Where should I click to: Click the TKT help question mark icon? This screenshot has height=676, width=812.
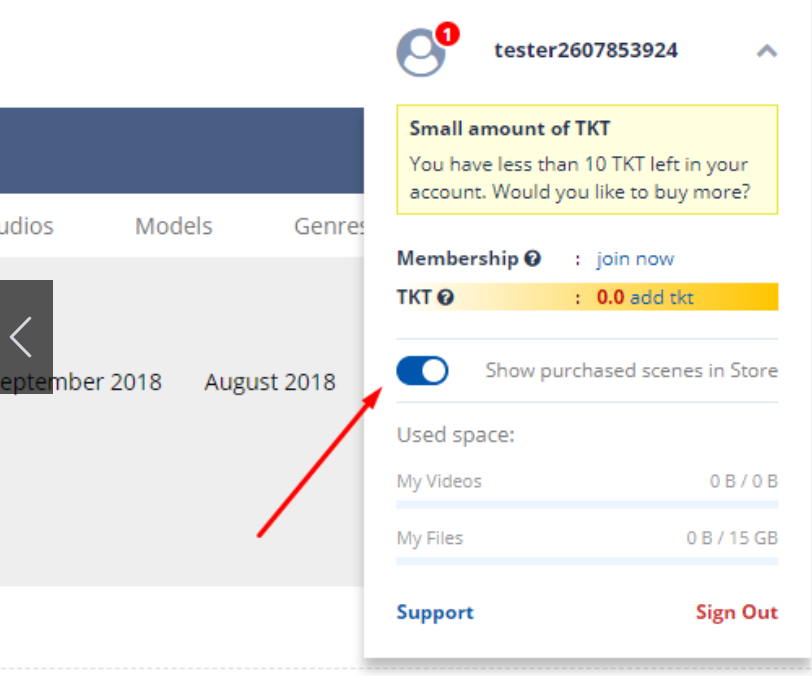[446, 297]
